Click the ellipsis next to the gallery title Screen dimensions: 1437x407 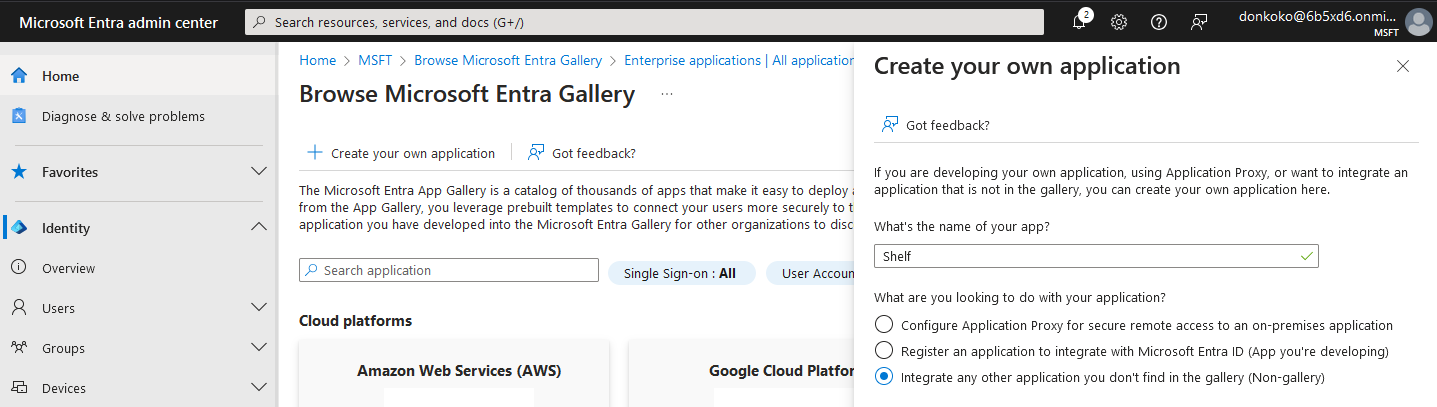click(667, 94)
